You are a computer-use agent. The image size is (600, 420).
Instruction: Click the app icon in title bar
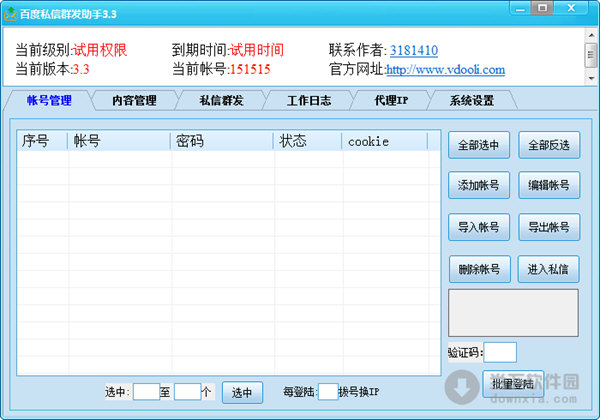(11, 14)
